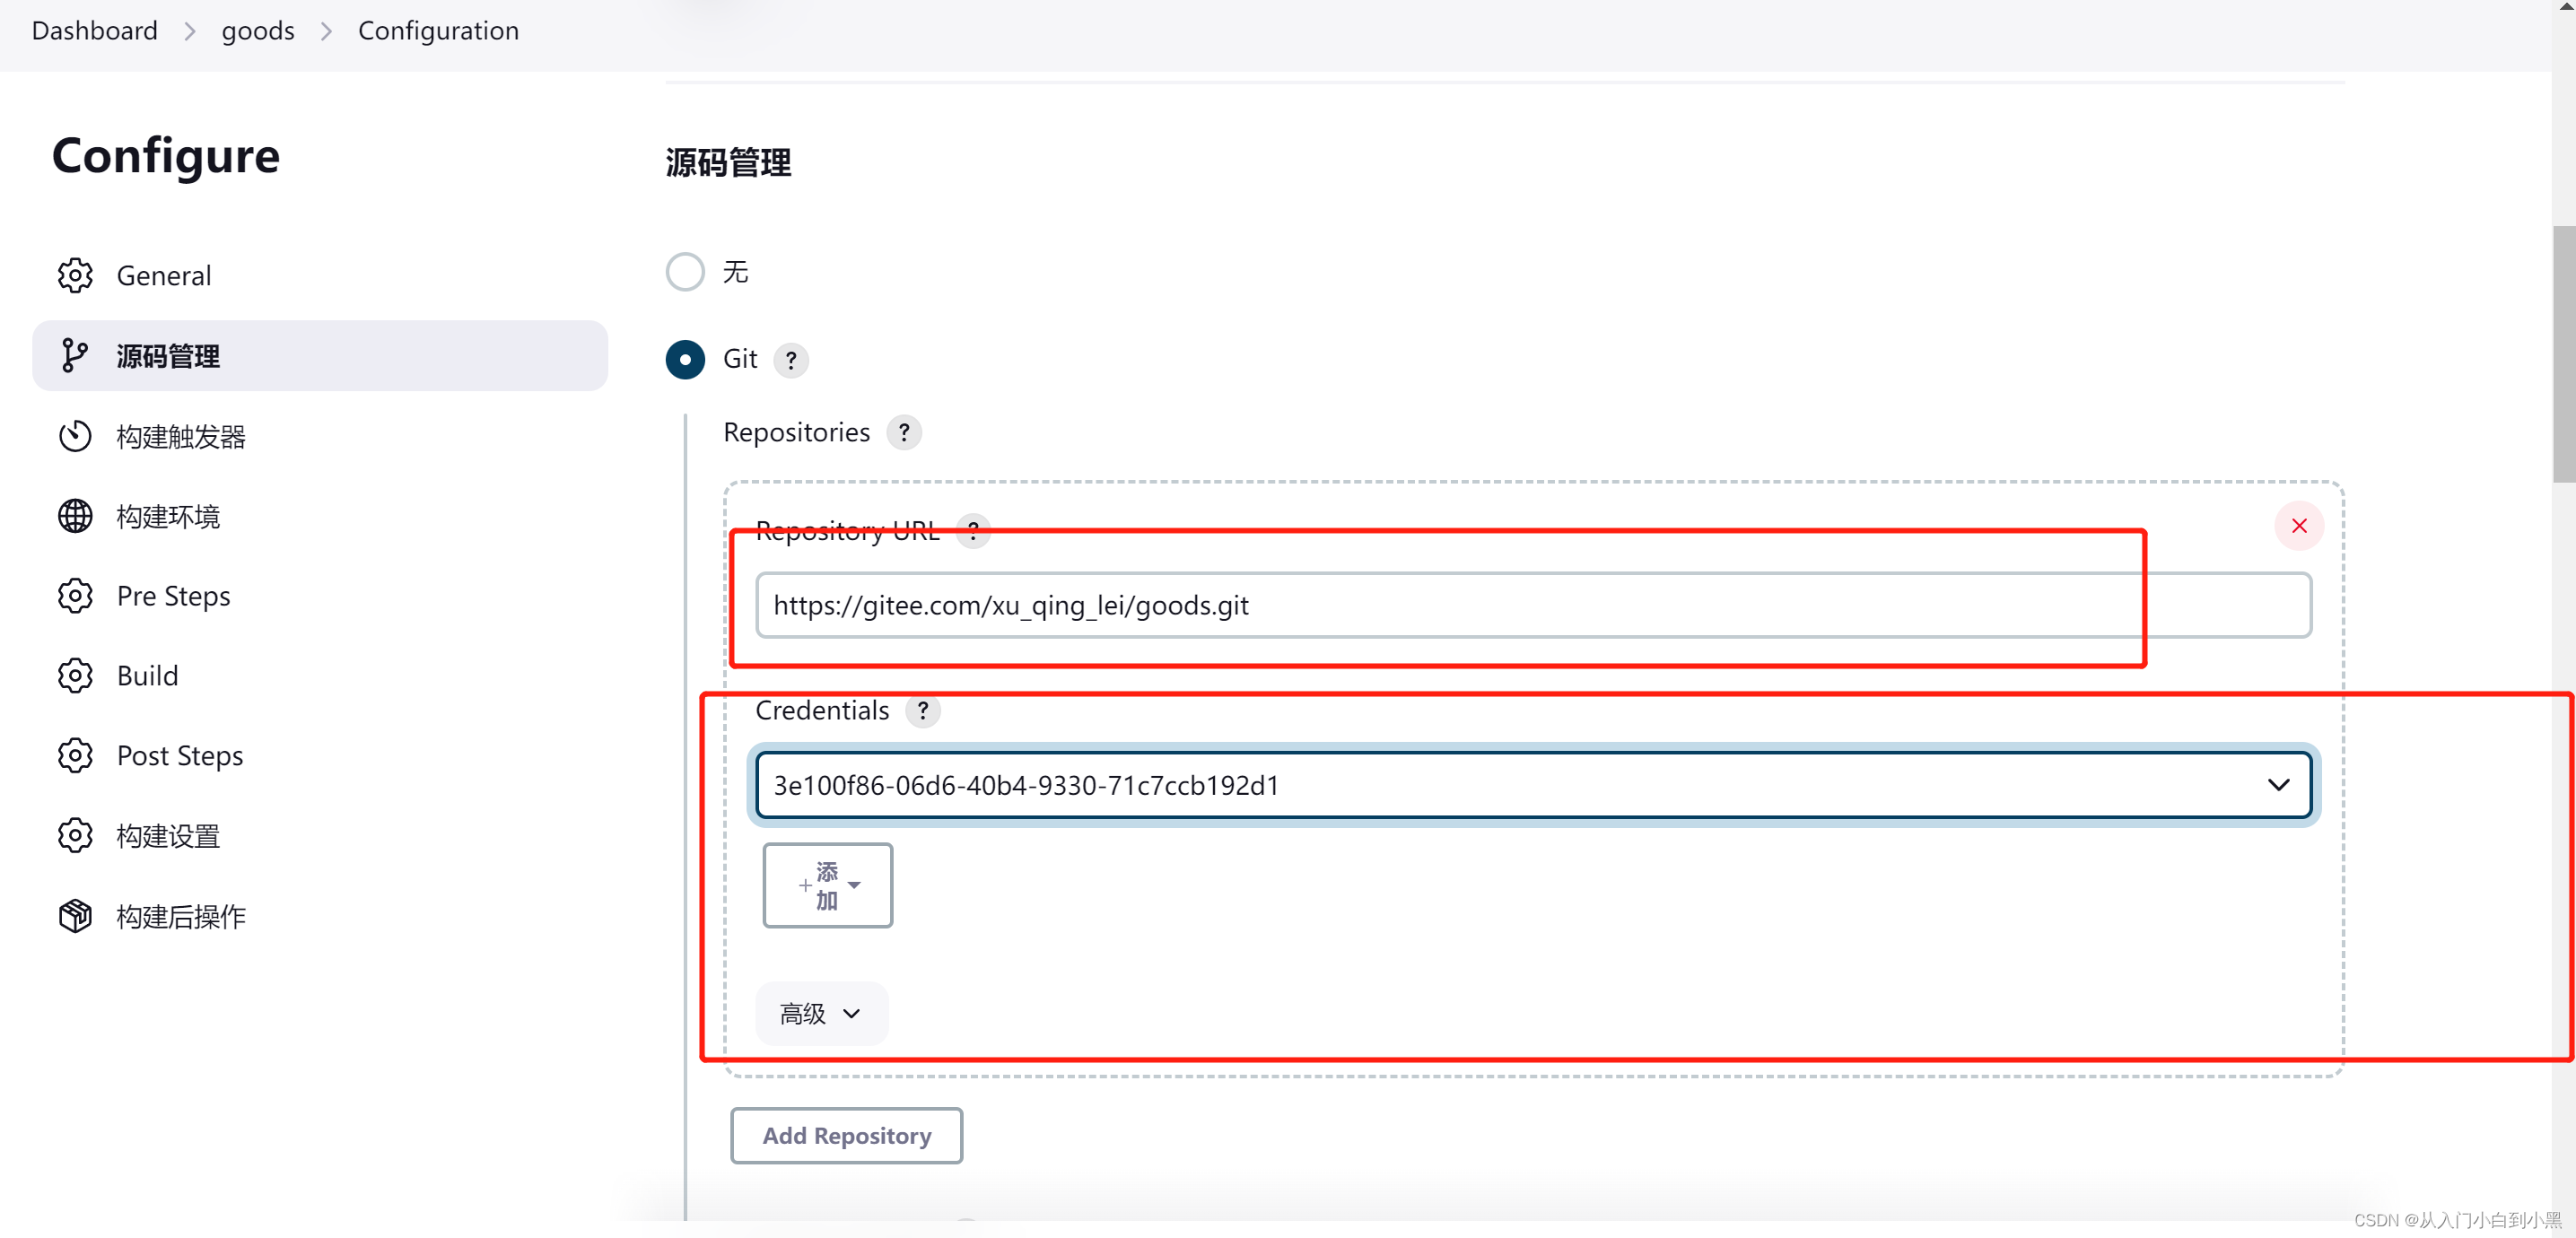Go to 构建设置 section
The width and height of the screenshot is (2576, 1238).
click(320, 836)
